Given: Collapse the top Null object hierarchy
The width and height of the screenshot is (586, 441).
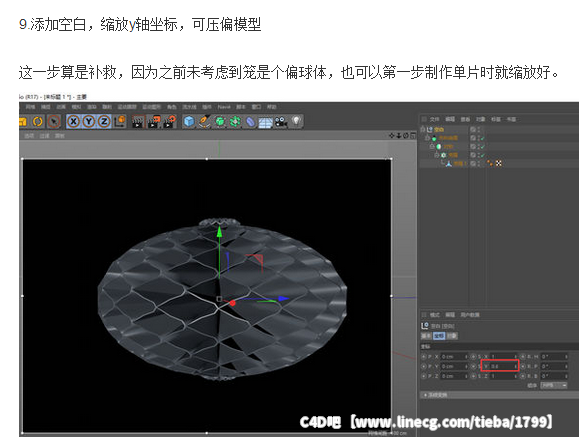Looking at the screenshot, I should tap(423, 129).
